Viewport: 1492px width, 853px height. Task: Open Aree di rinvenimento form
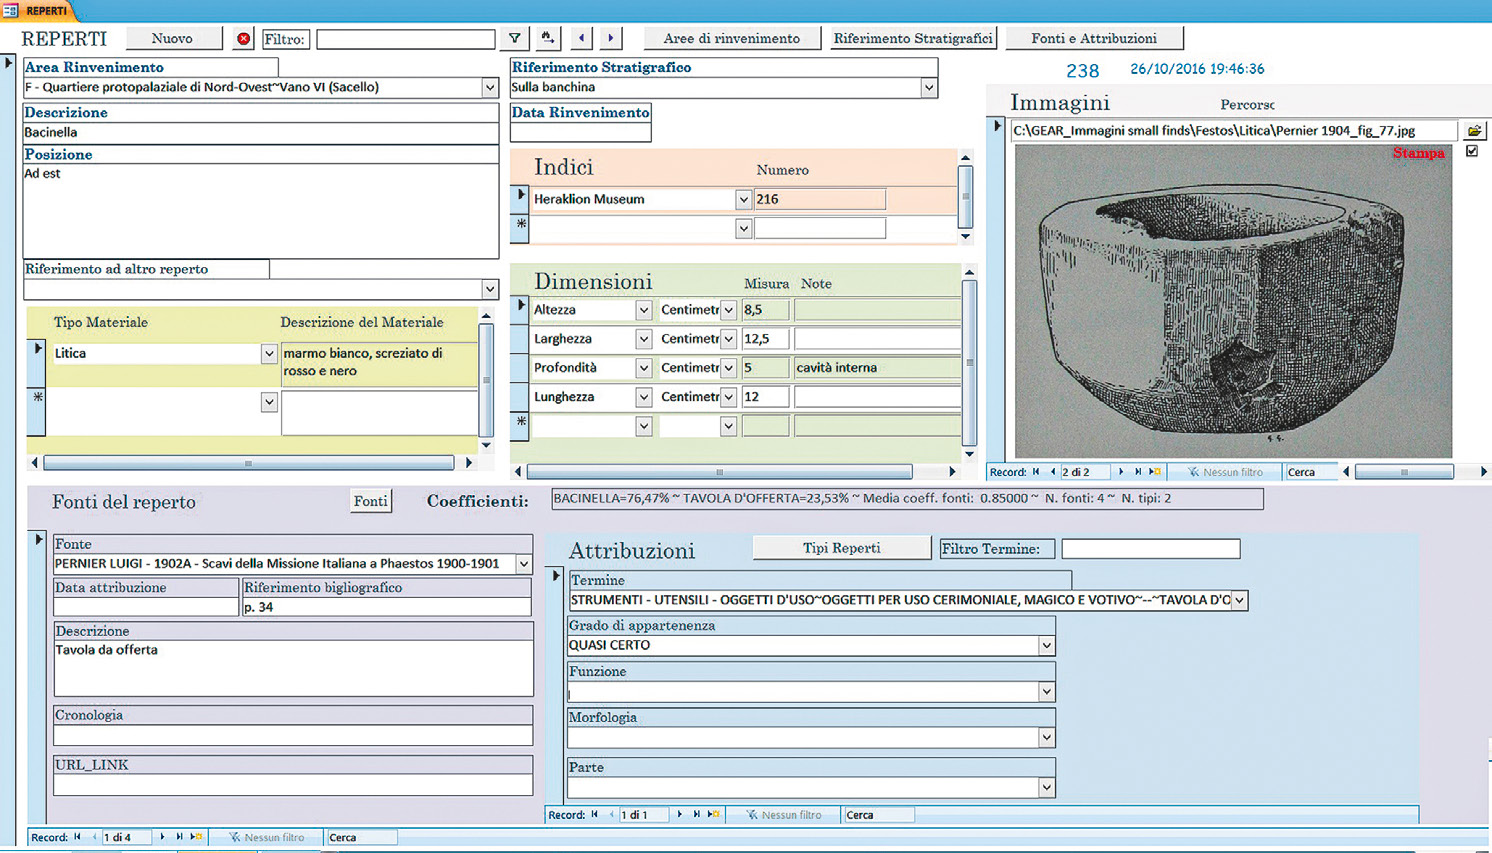(731, 39)
